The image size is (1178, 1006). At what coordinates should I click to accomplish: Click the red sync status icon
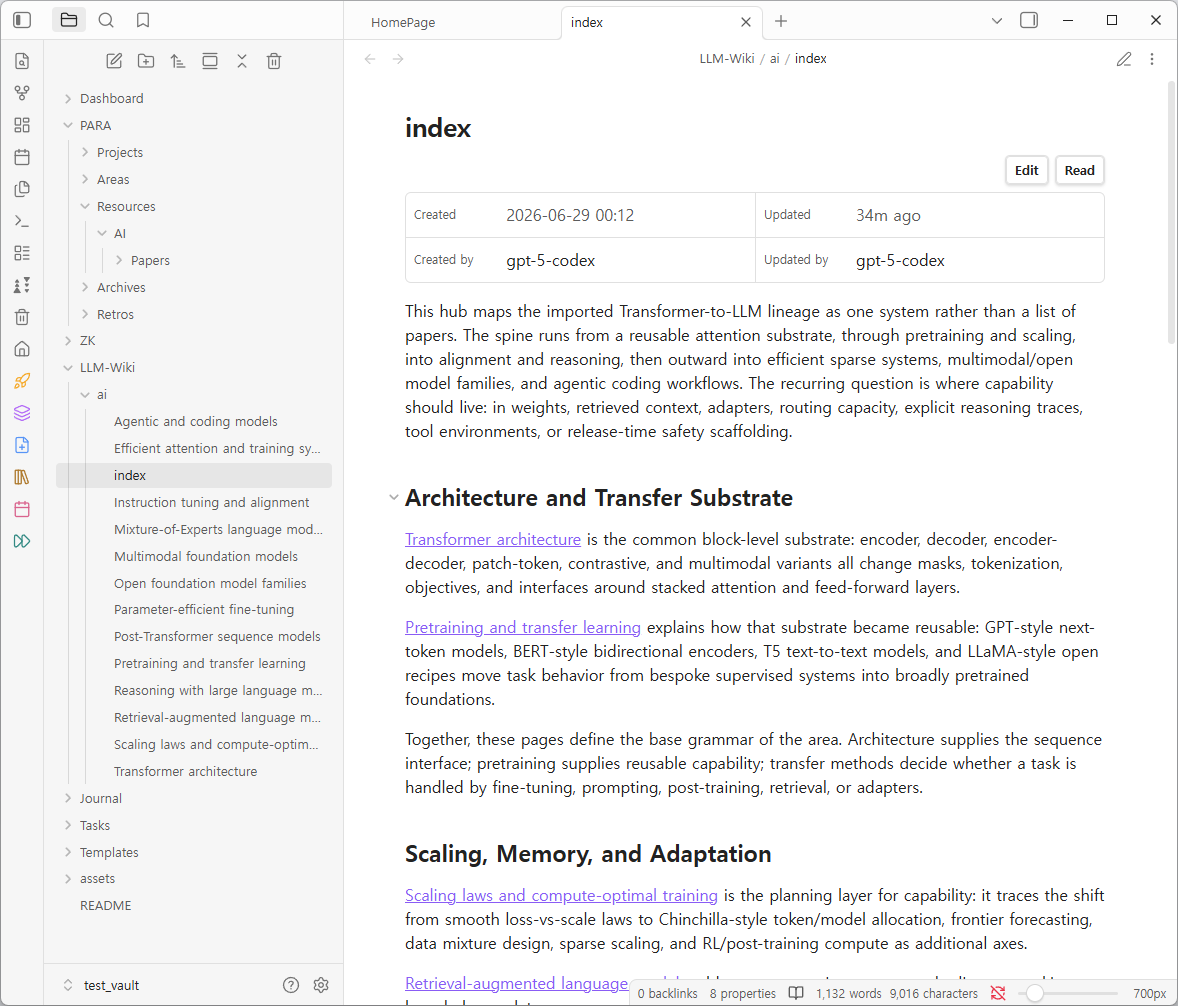(998, 993)
